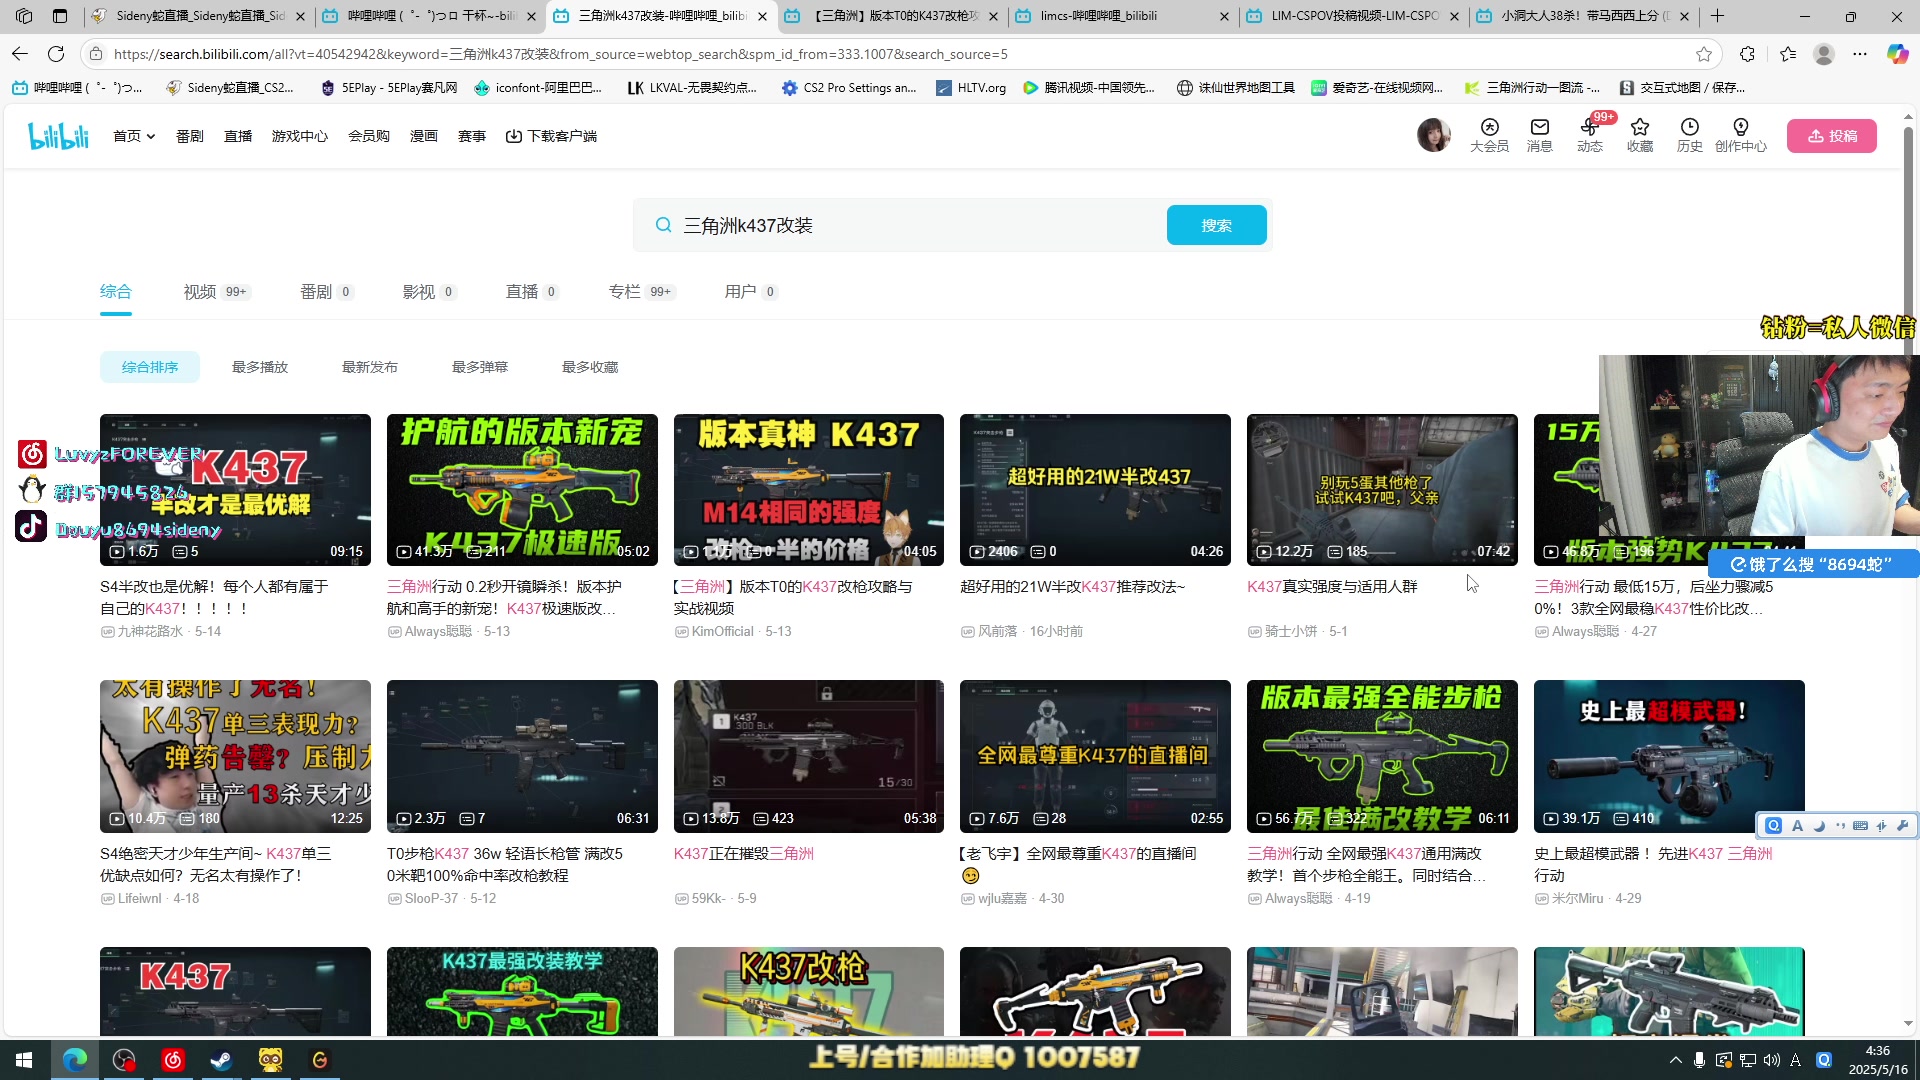The image size is (1920, 1080).
Task: Open browser extensions puzzle icon
Action: (1747, 54)
